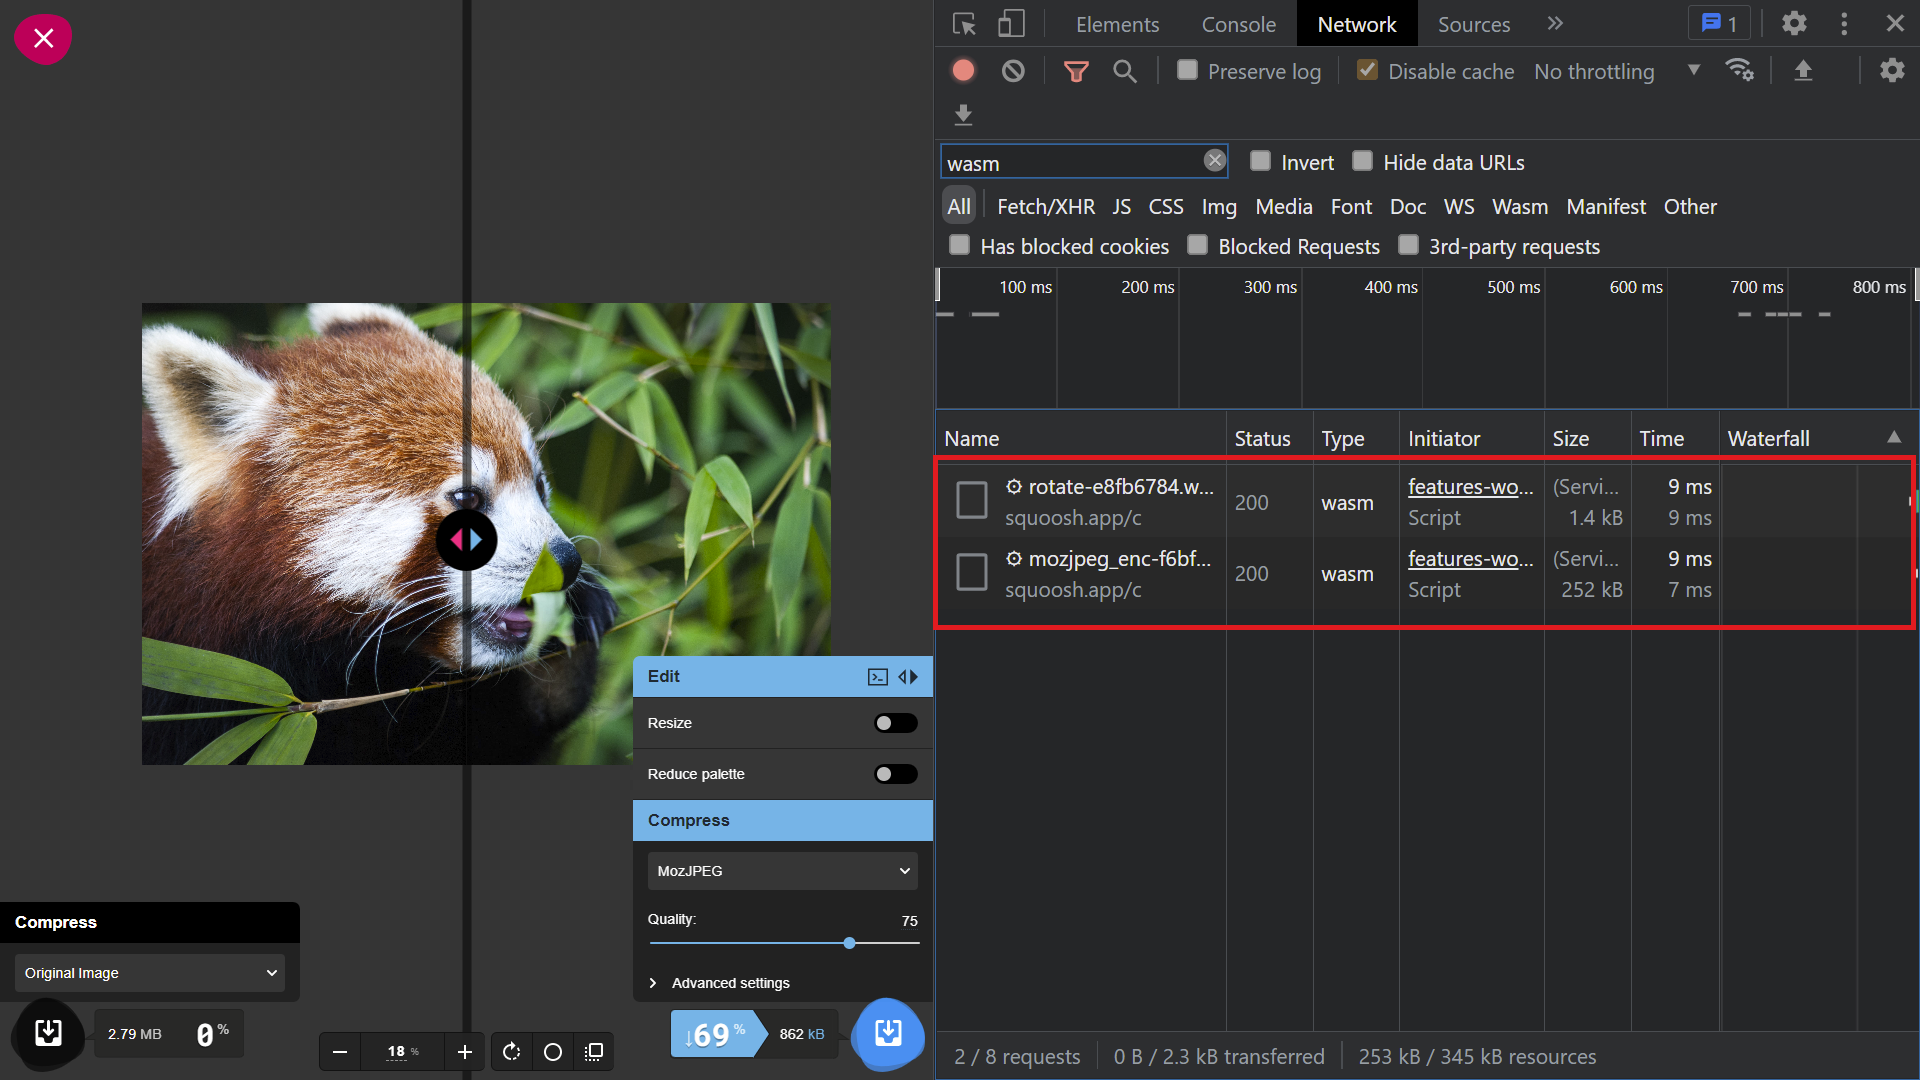Viewport: 1920px width, 1080px height.
Task: Open the Original Image dropdown
Action: [x=150, y=973]
